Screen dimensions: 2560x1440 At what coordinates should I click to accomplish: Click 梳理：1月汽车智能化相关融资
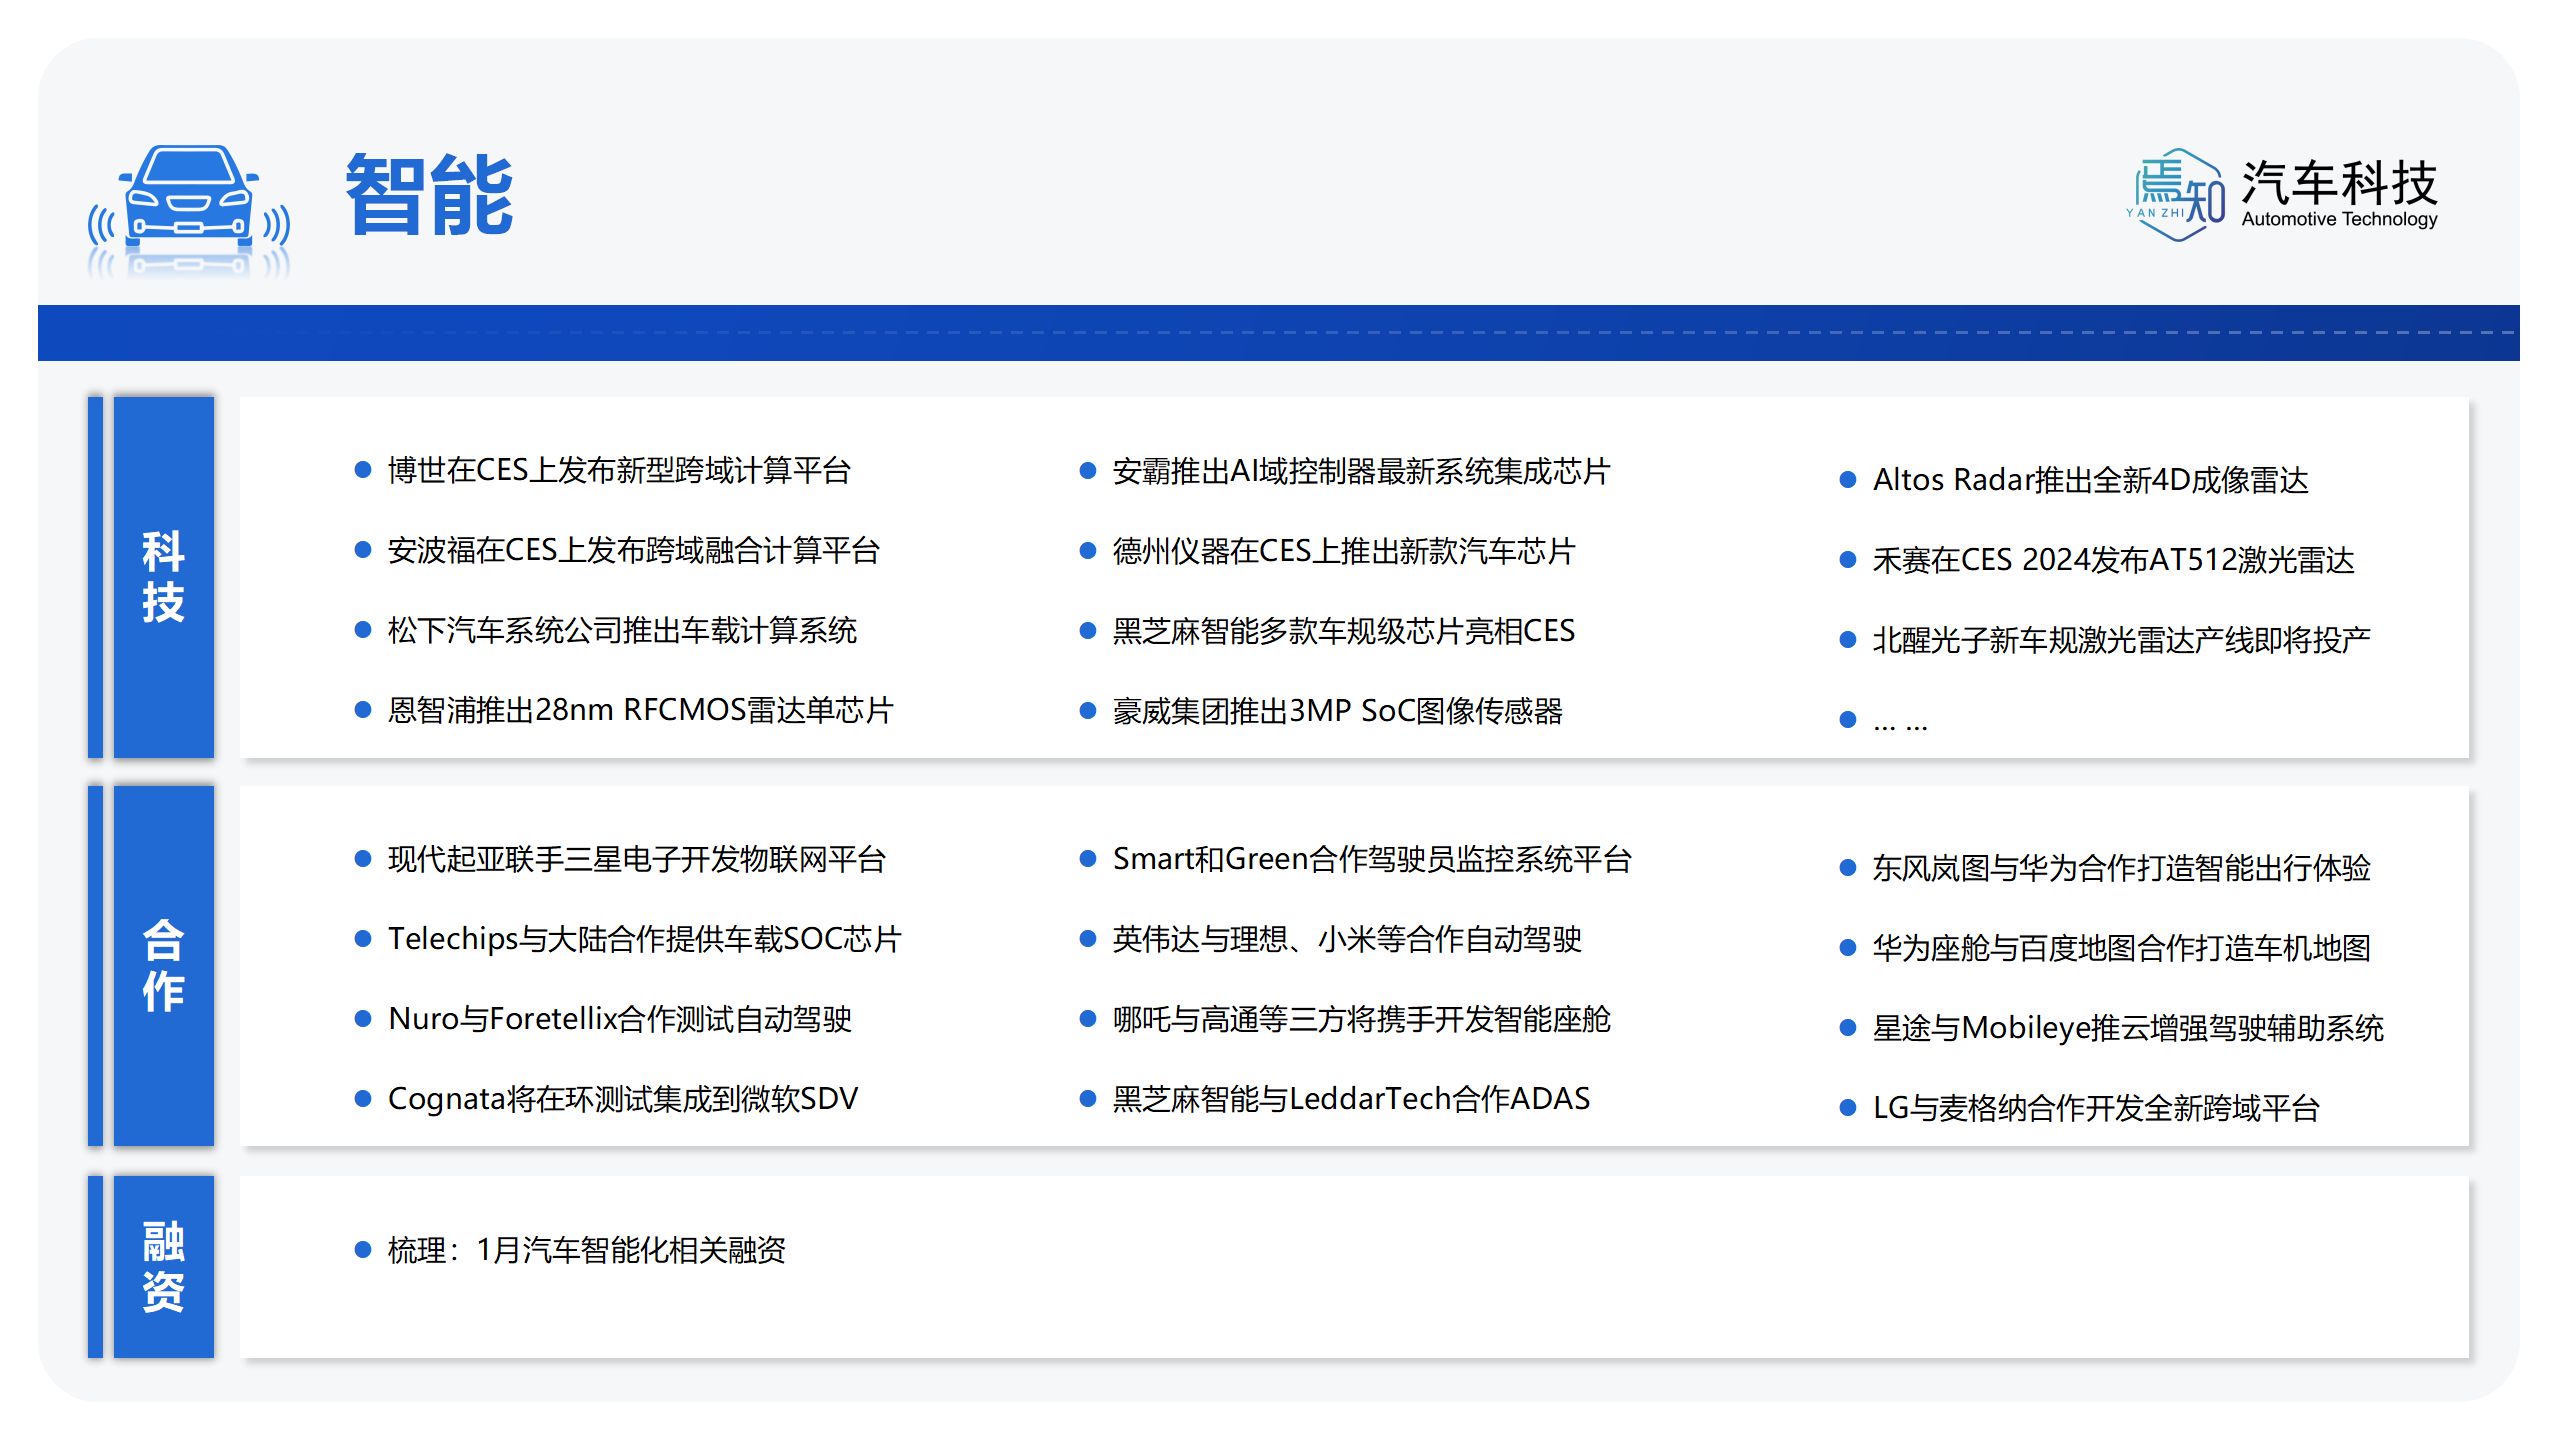[x=586, y=1250]
